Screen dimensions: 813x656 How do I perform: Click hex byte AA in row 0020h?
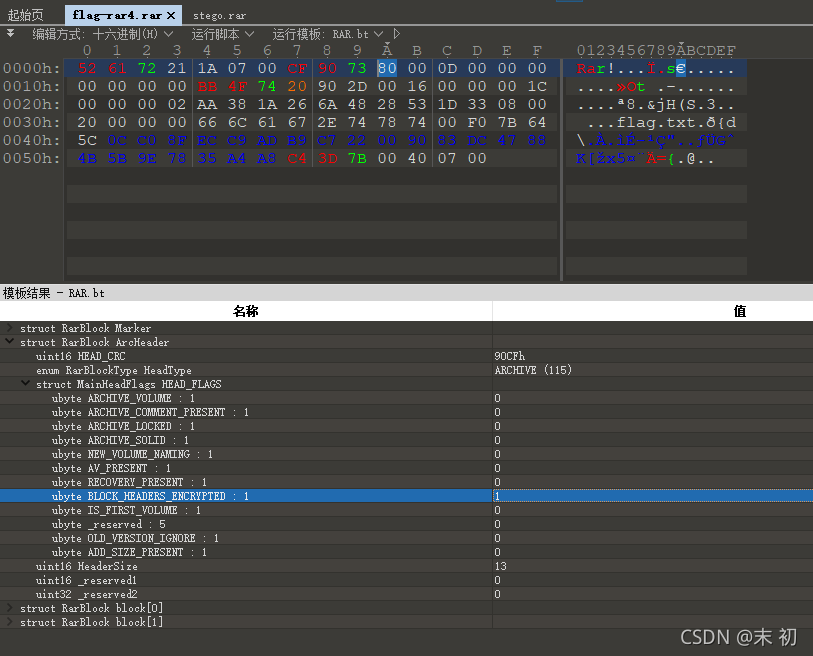[x=207, y=105]
